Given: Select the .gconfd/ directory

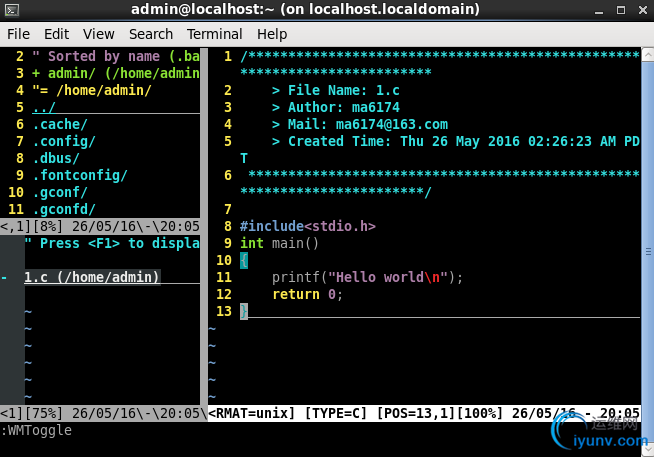Looking at the screenshot, I should 64,209.
